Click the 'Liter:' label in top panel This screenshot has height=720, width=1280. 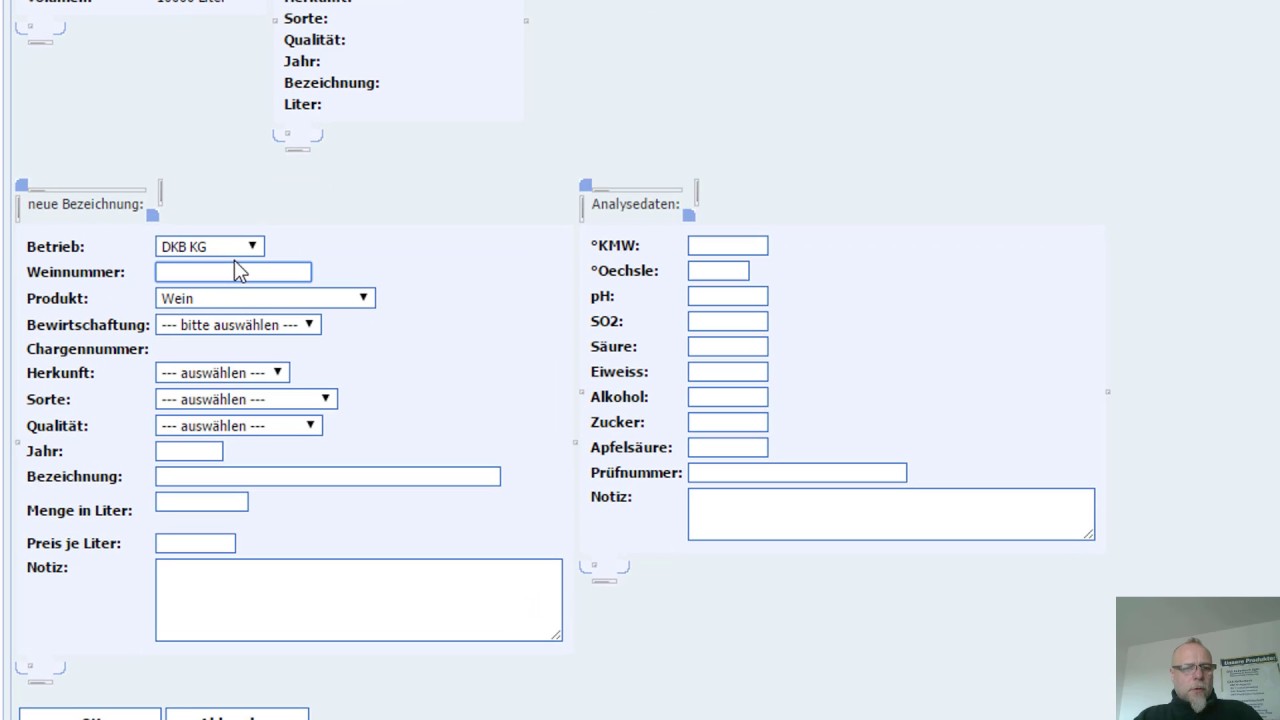coord(302,104)
